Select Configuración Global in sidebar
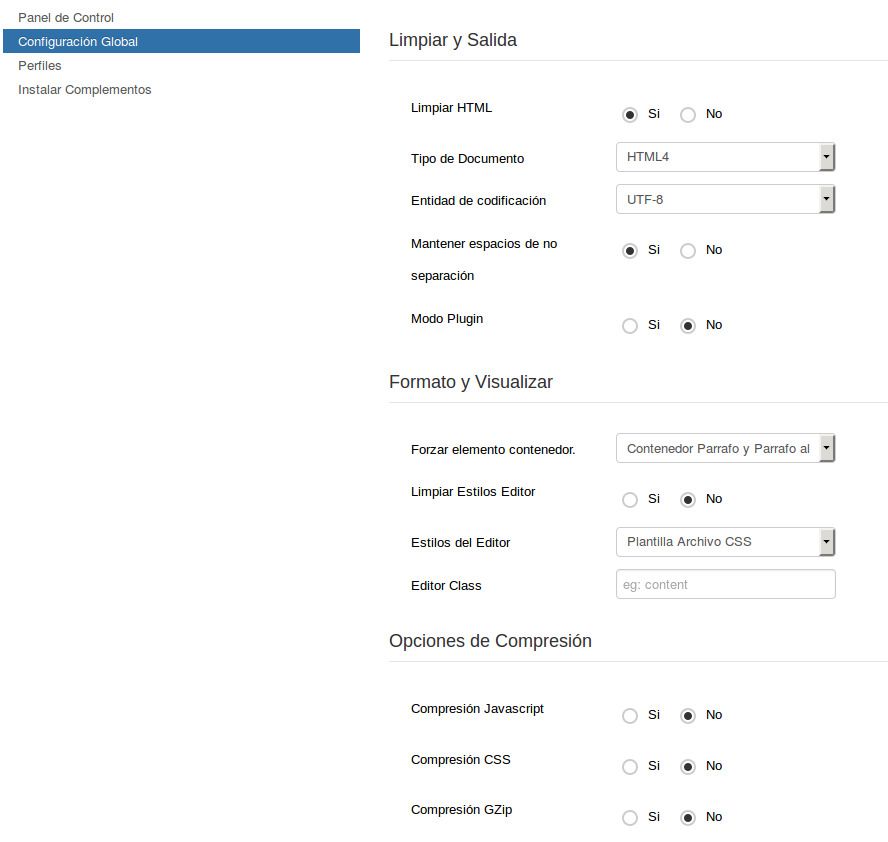Viewport: 888px width, 842px height. click(x=181, y=41)
